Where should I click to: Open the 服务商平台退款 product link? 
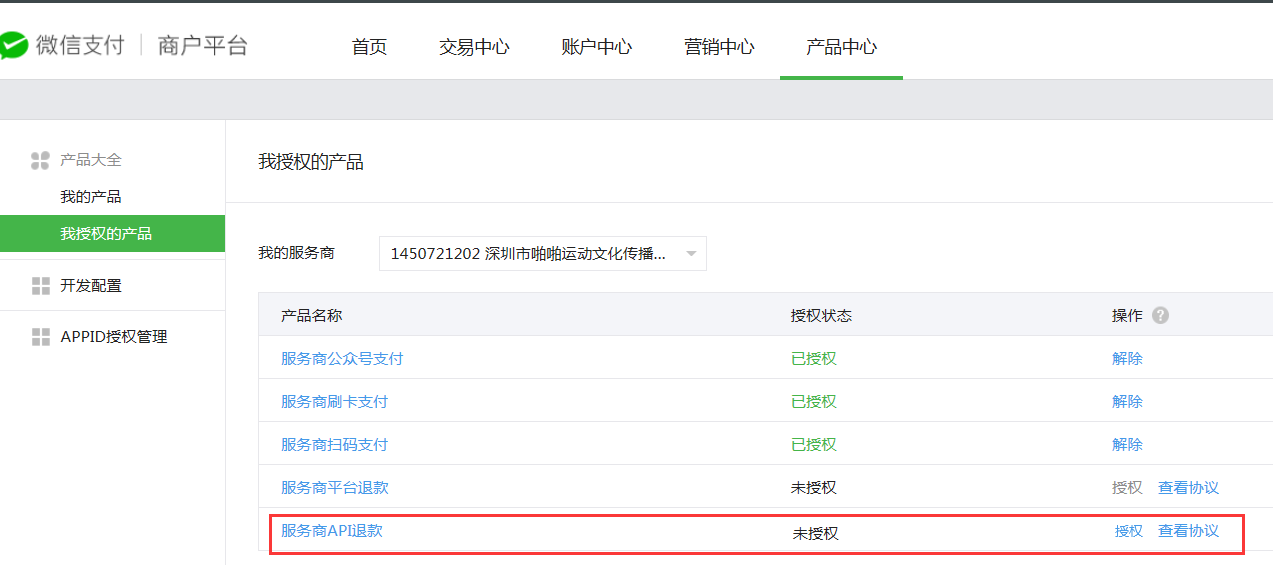click(x=334, y=487)
